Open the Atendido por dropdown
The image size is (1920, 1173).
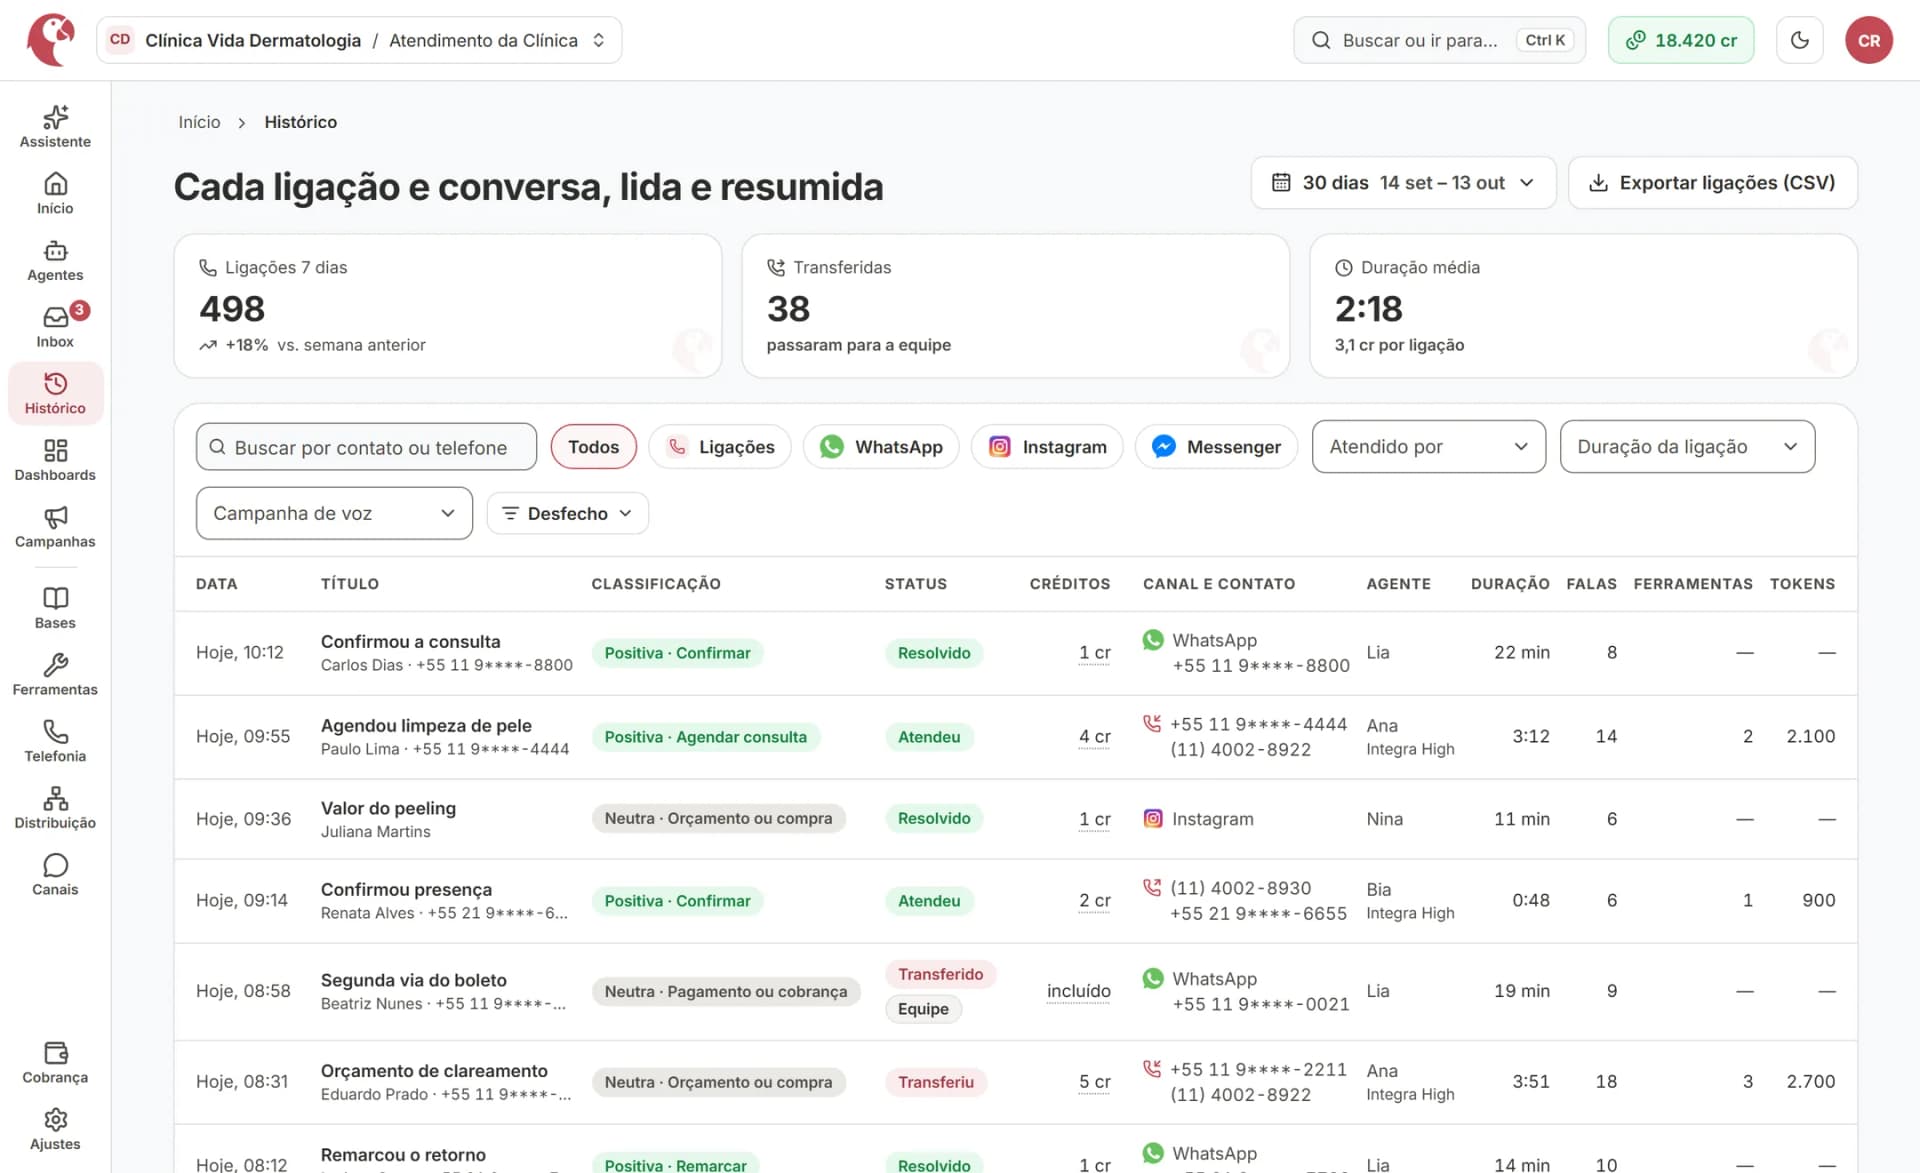(1429, 447)
